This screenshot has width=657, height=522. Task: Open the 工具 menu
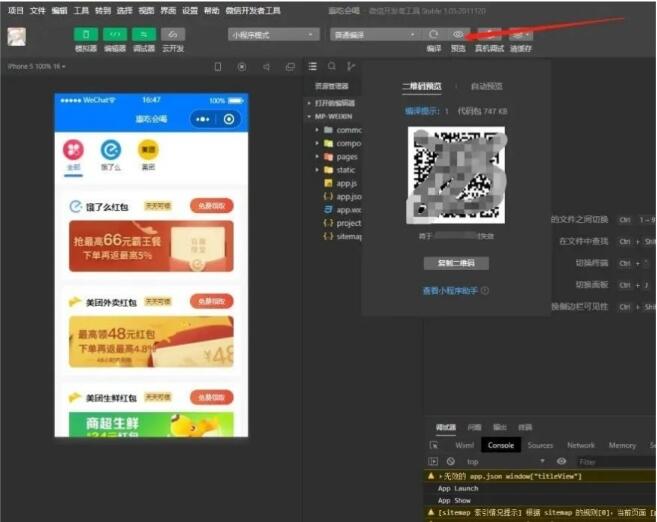coord(81,10)
